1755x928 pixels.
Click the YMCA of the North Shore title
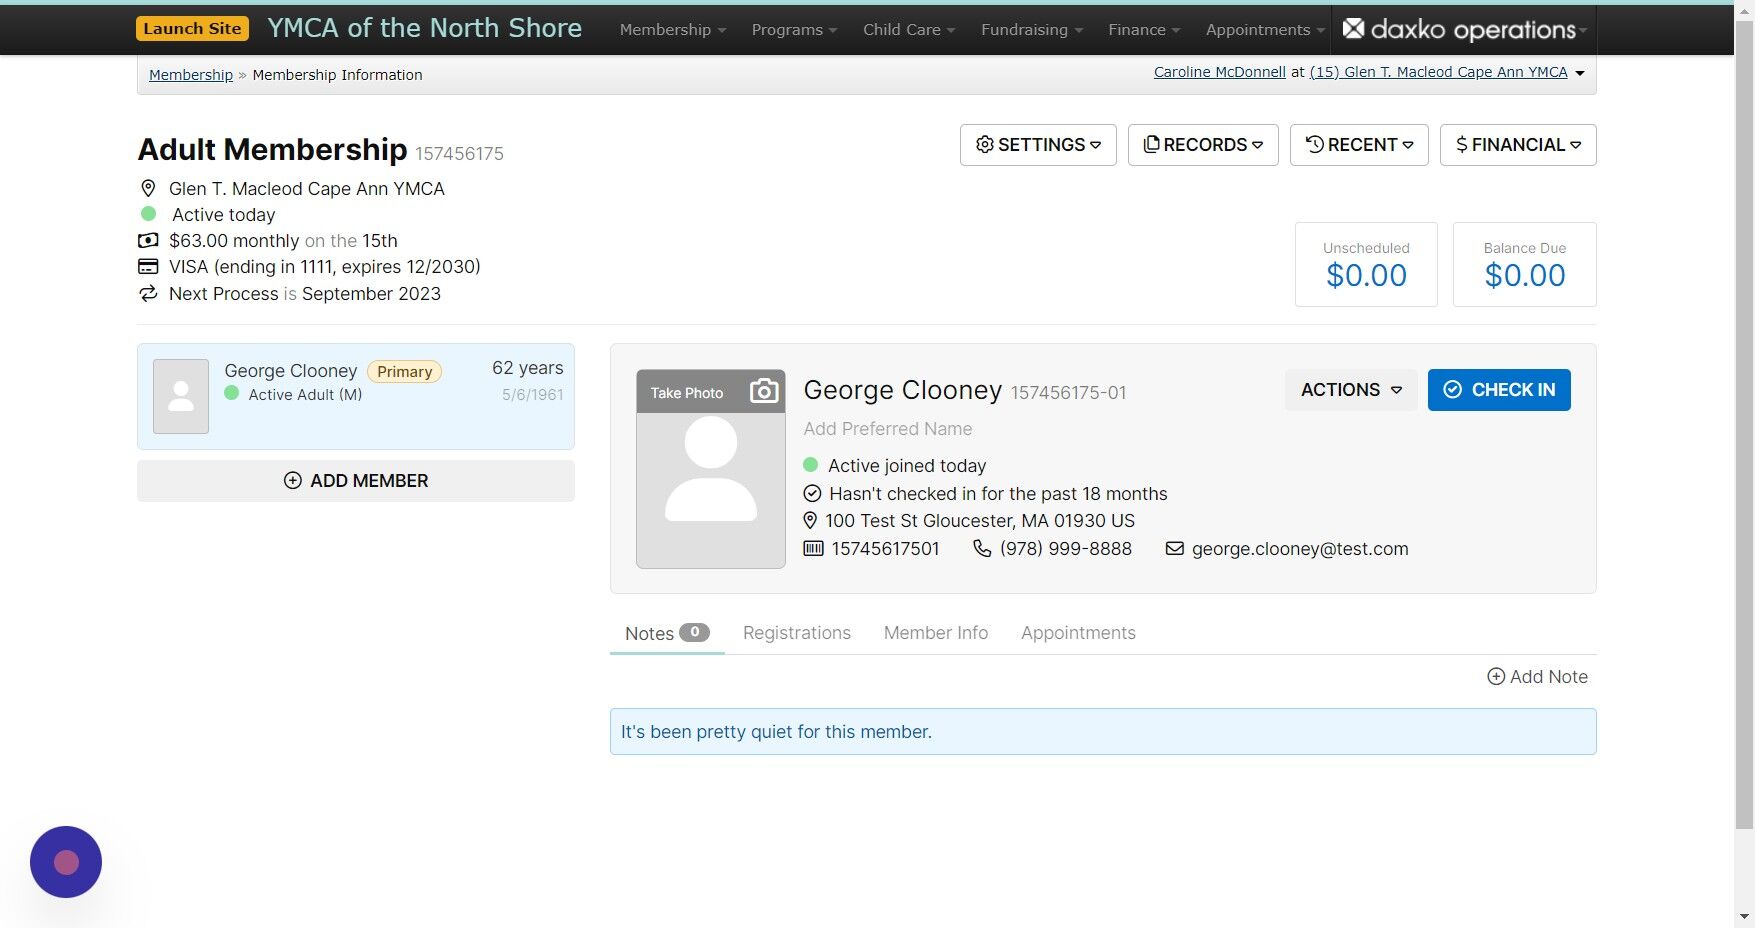[x=424, y=28]
